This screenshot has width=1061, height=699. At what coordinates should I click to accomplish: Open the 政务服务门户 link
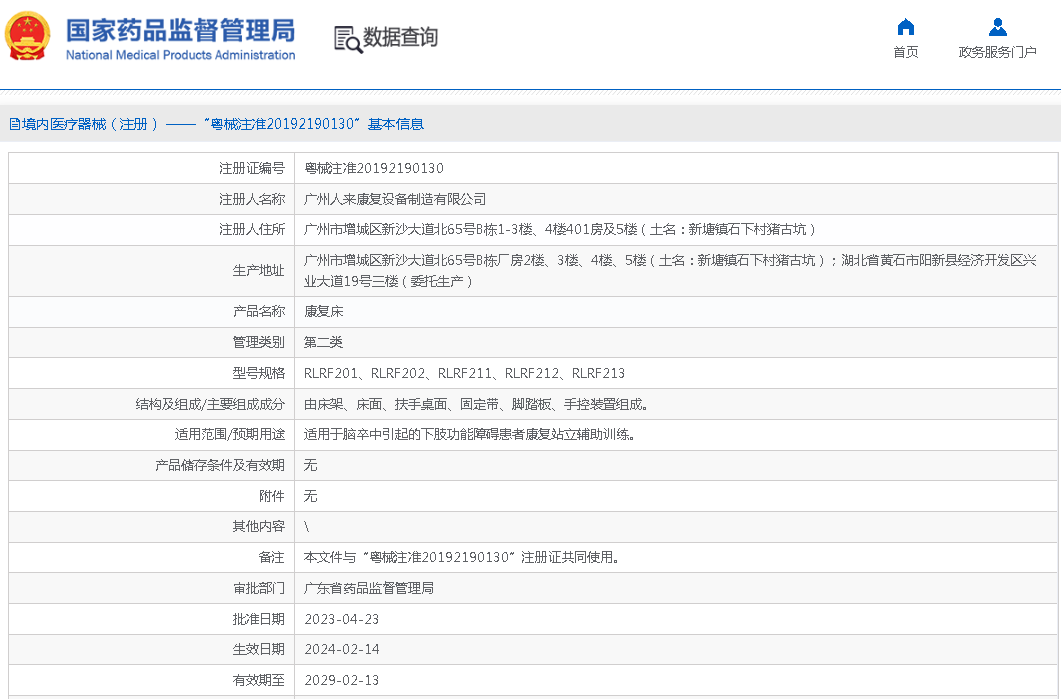tap(997, 52)
